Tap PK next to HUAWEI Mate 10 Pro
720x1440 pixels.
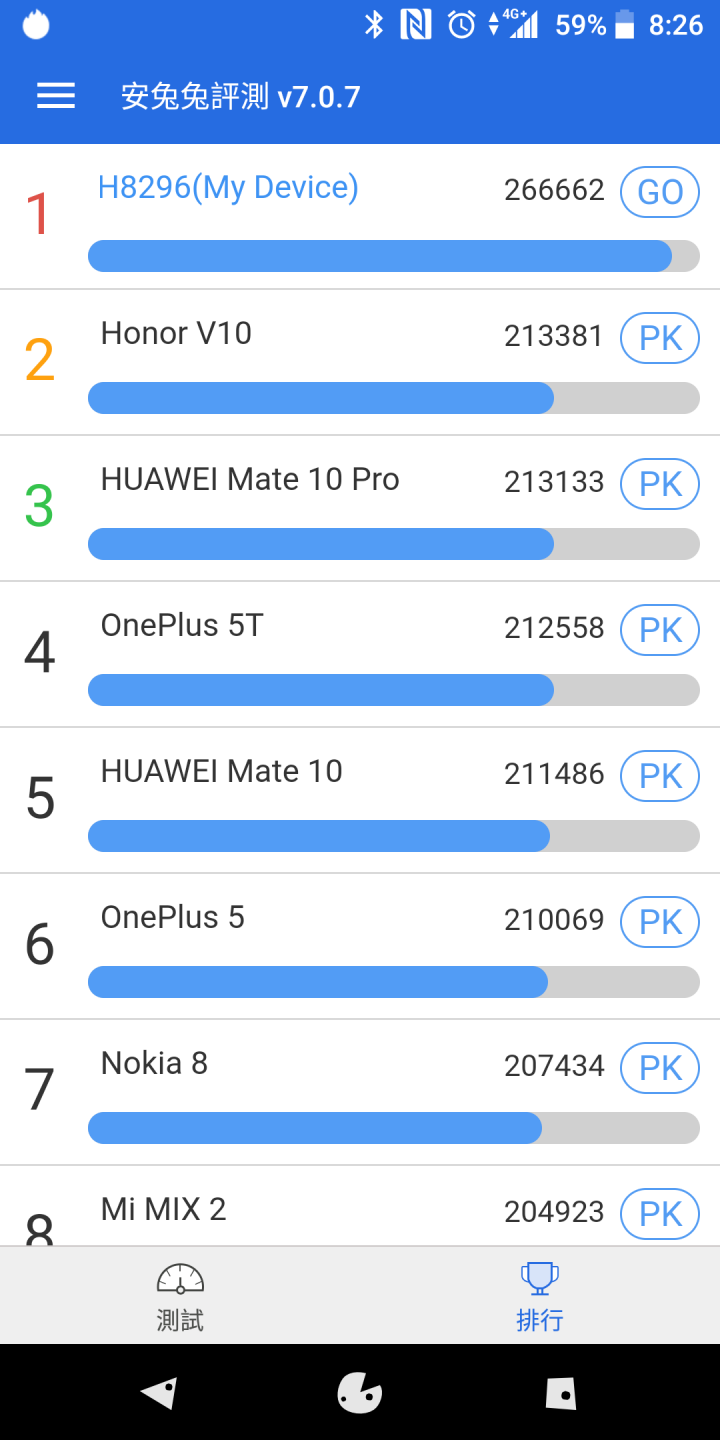pos(660,484)
